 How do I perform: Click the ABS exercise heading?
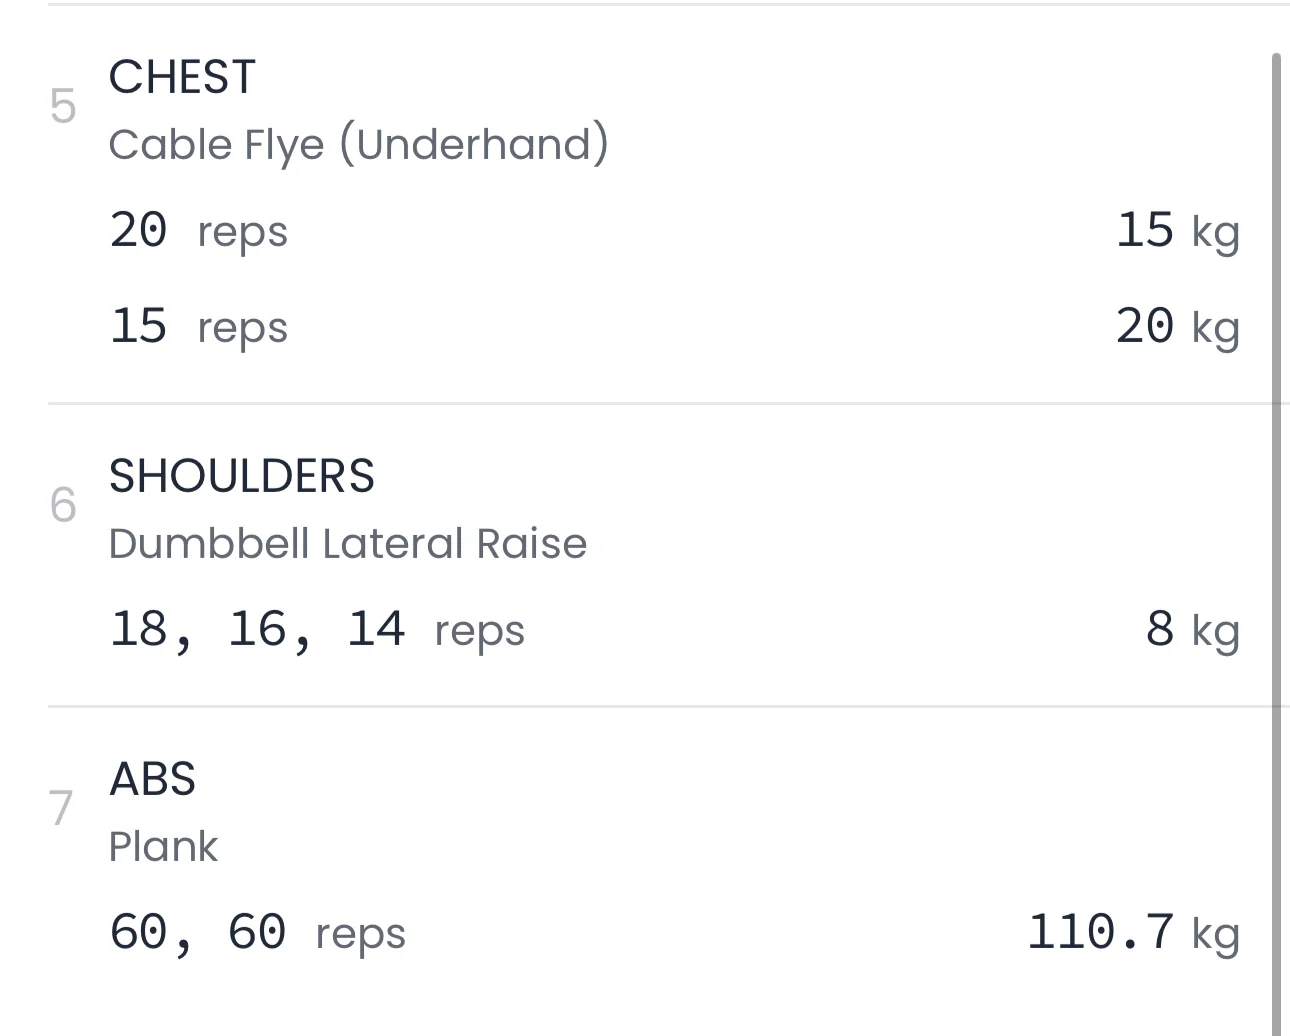152,779
